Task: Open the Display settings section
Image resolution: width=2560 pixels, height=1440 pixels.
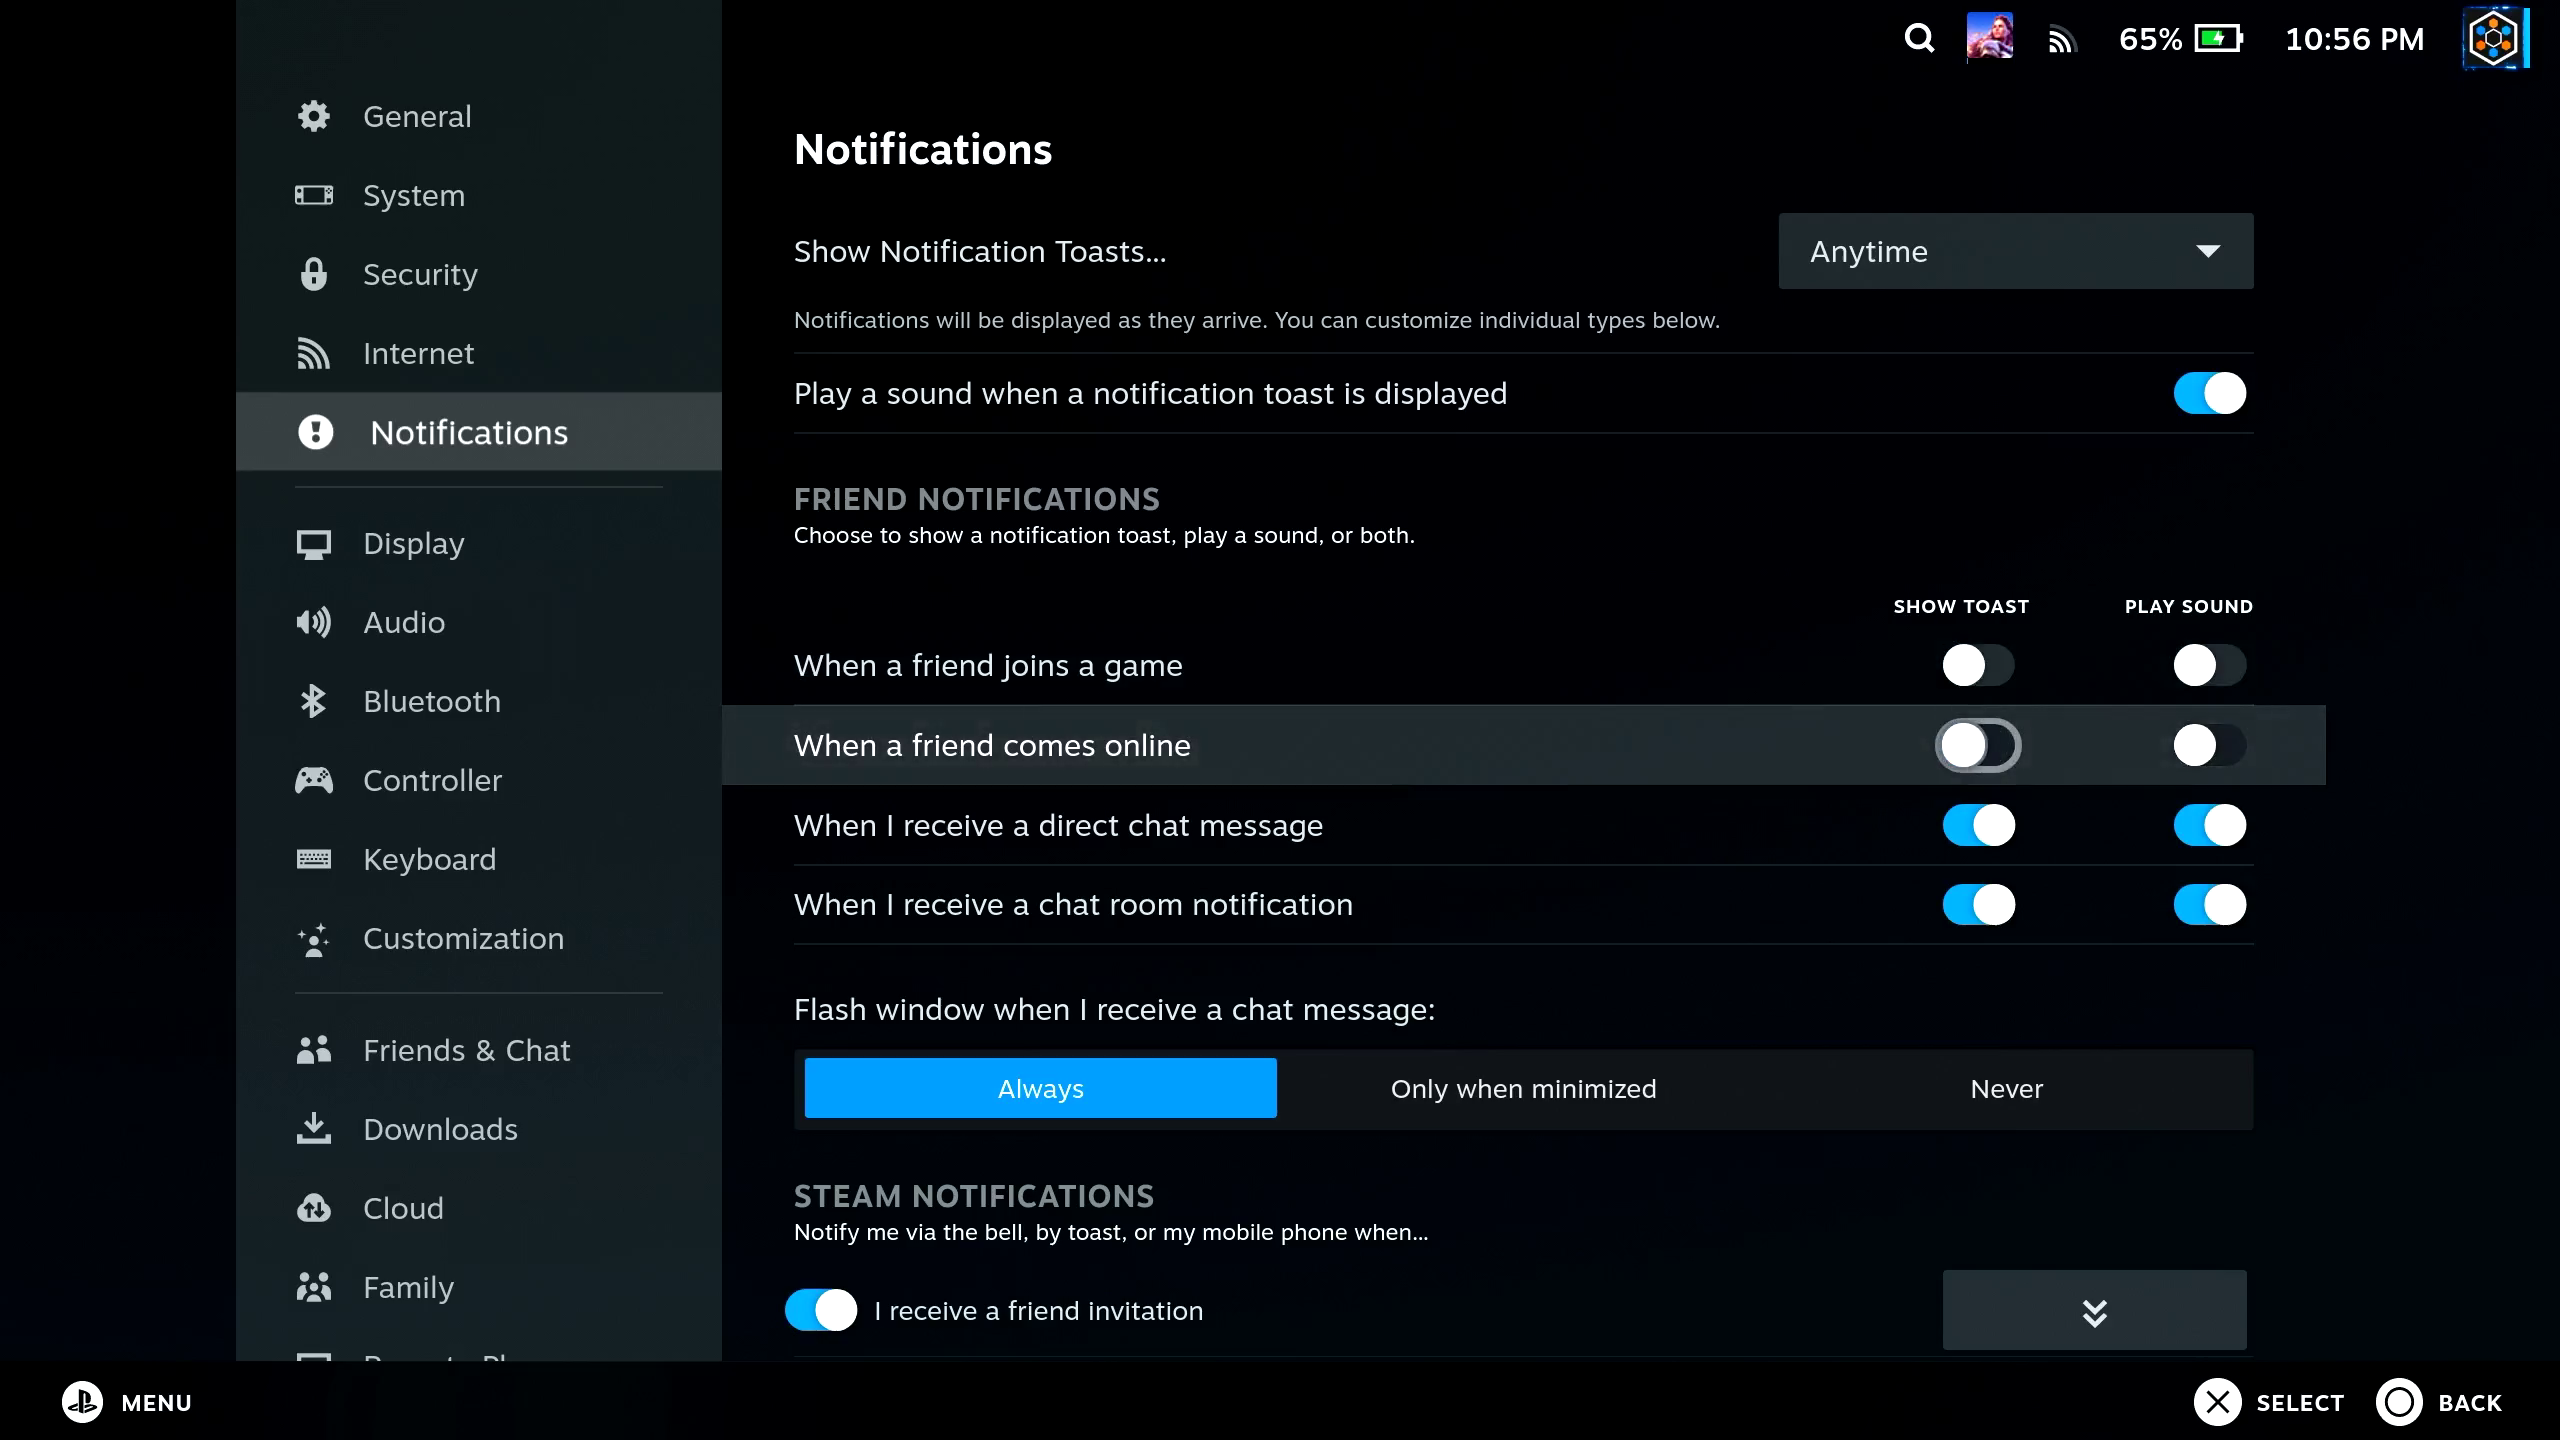Action: click(x=413, y=543)
